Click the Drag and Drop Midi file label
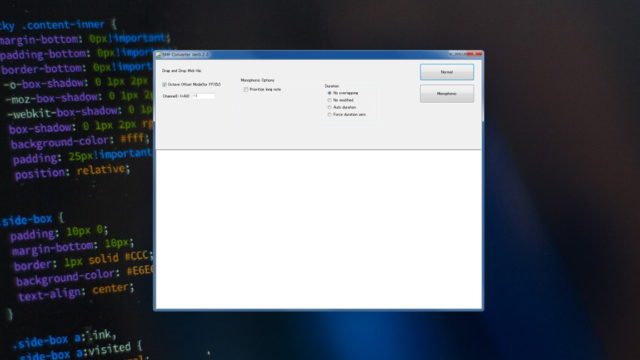The height and width of the screenshot is (360, 640). [x=182, y=71]
